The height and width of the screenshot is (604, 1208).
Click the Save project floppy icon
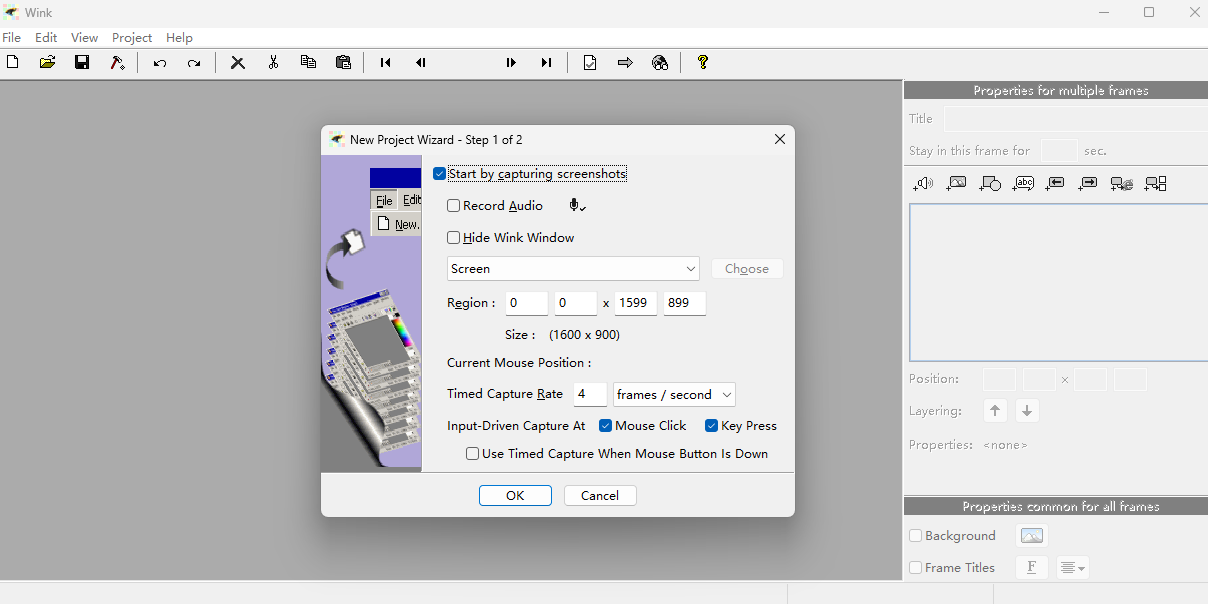82,63
